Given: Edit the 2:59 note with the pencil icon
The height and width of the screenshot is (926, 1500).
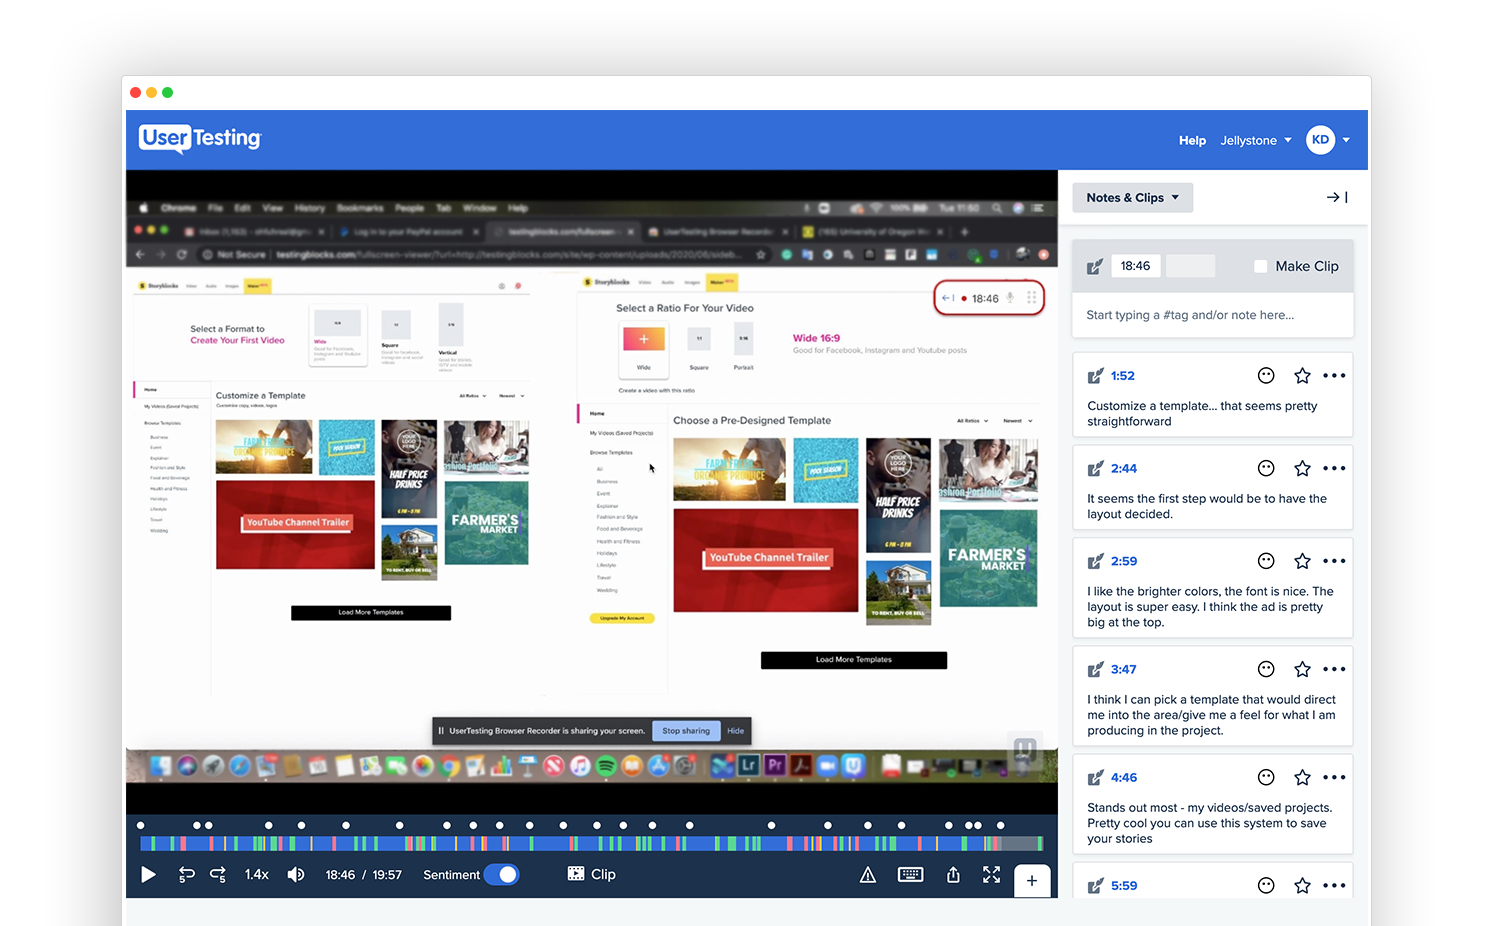Looking at the screenshot, I should coord(1095,561).
